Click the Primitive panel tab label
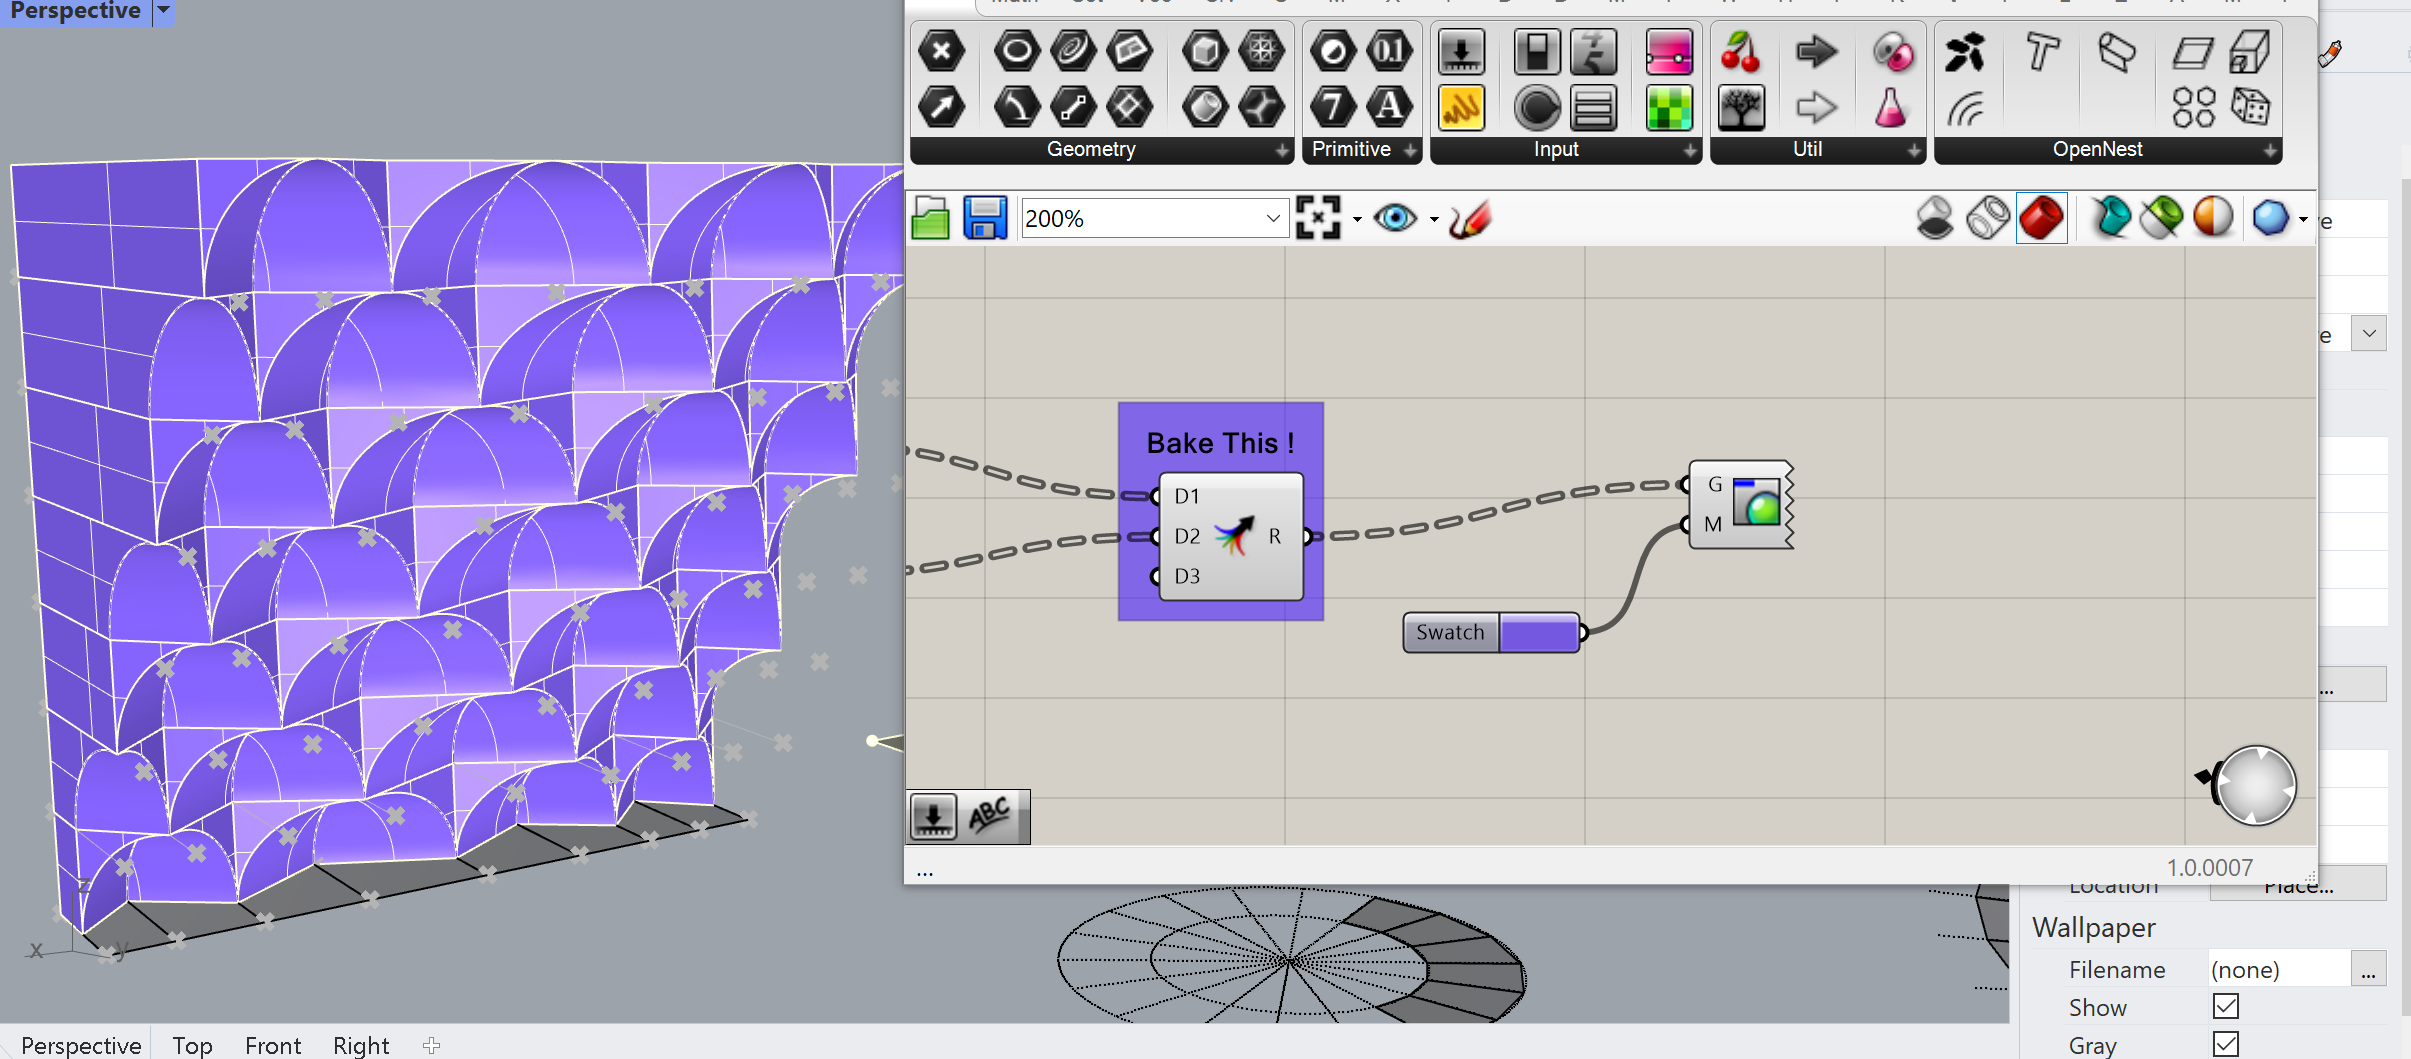Viewport: 2411px width, 1059px height. pyautogui.click(x=1355, y=149)
